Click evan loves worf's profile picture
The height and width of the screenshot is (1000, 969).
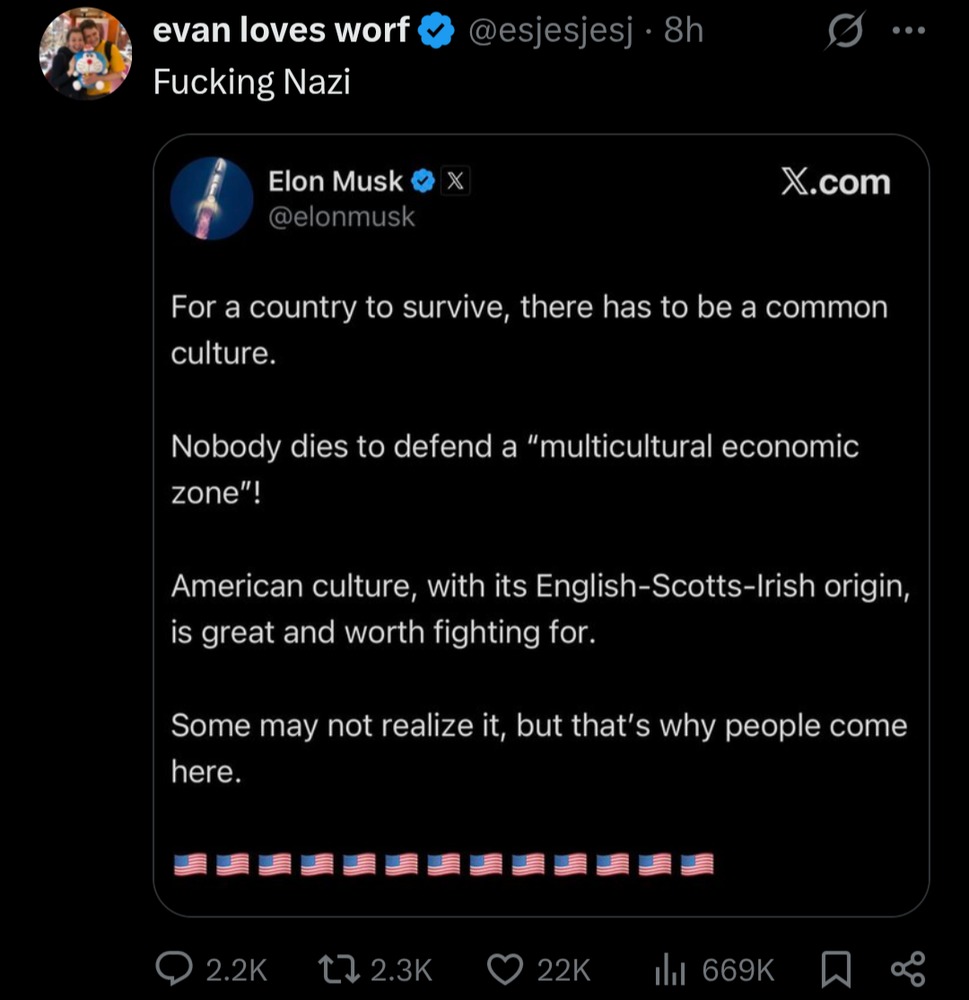85,54
